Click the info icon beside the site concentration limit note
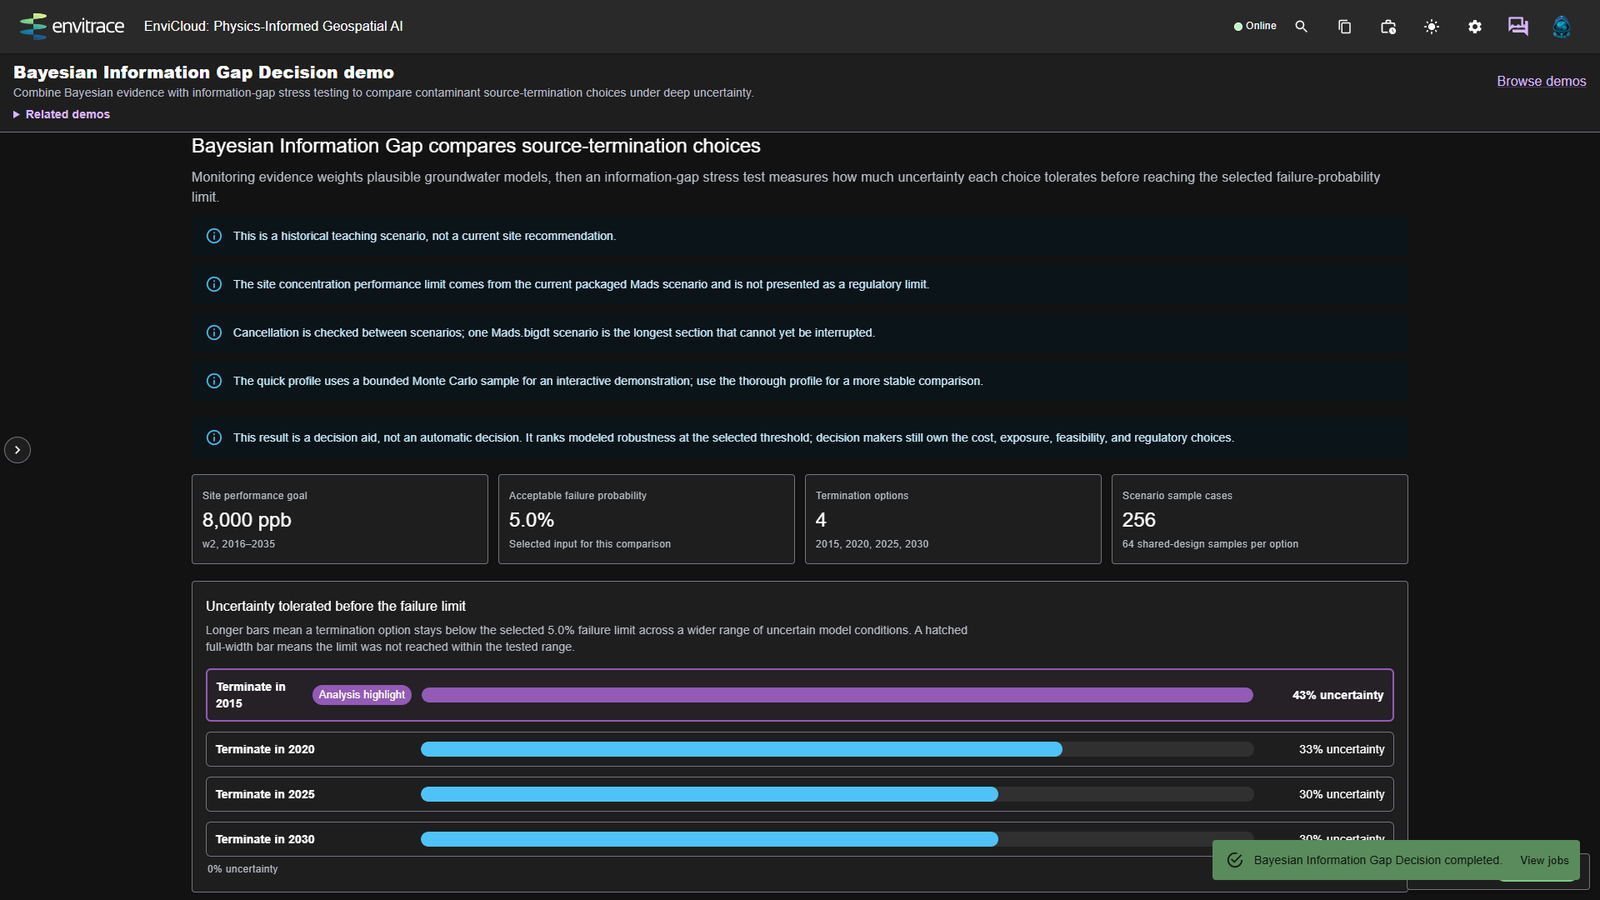Image resolution: width=1600 pixels, height=900 pixels. pos(214,284)
